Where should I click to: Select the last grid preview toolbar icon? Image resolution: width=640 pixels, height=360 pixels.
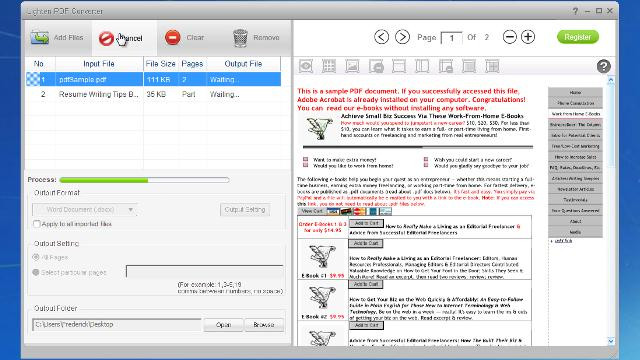(x=492, y=66)
